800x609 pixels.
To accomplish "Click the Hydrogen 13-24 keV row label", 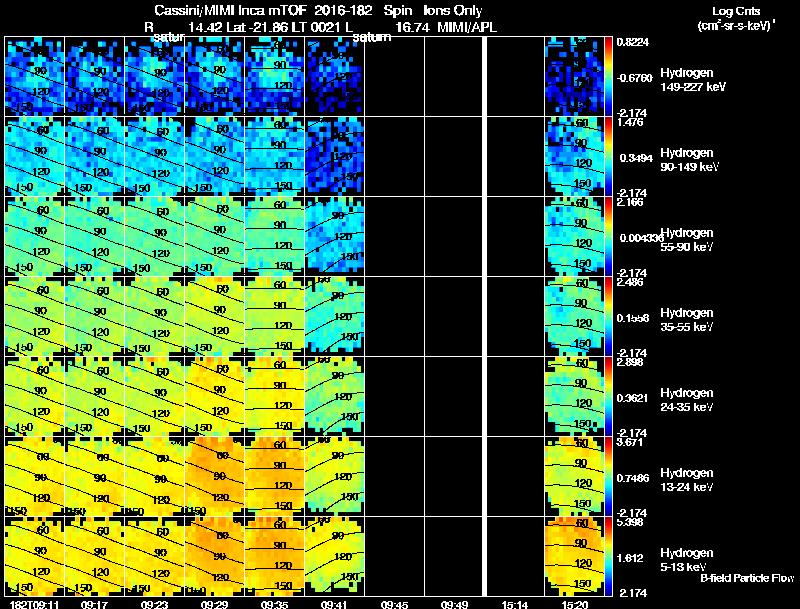I will (687, 479).
